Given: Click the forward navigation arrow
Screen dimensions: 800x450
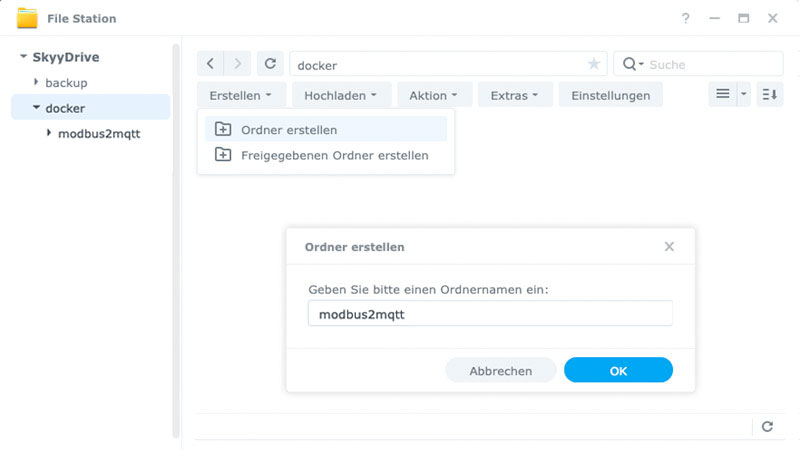Looking at the screenshot, I should click(x=237, y=64).
